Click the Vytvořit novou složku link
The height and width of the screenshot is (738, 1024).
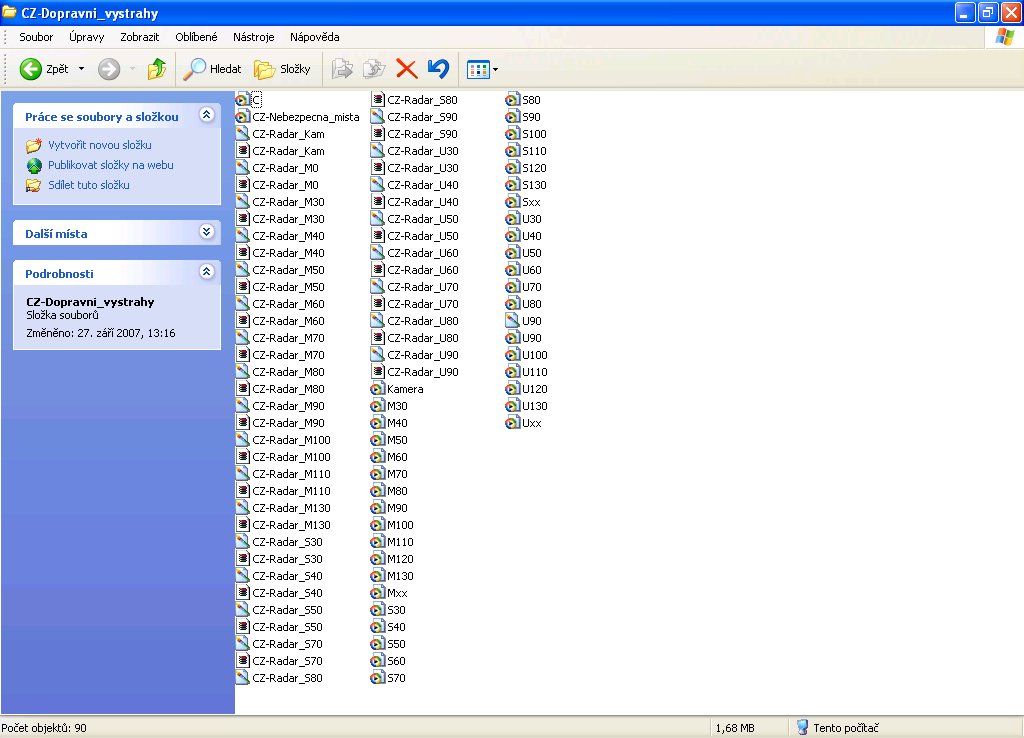pyautogui.click(x=99, y=145)
